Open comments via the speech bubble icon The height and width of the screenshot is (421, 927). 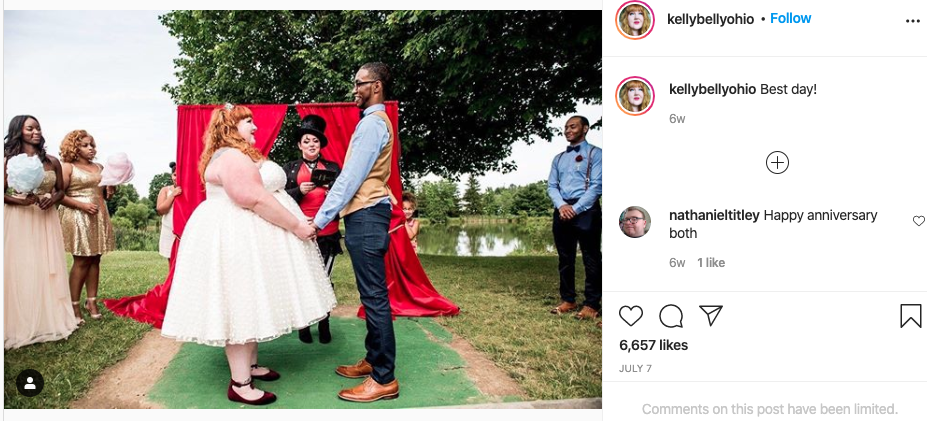click(671, 316)
